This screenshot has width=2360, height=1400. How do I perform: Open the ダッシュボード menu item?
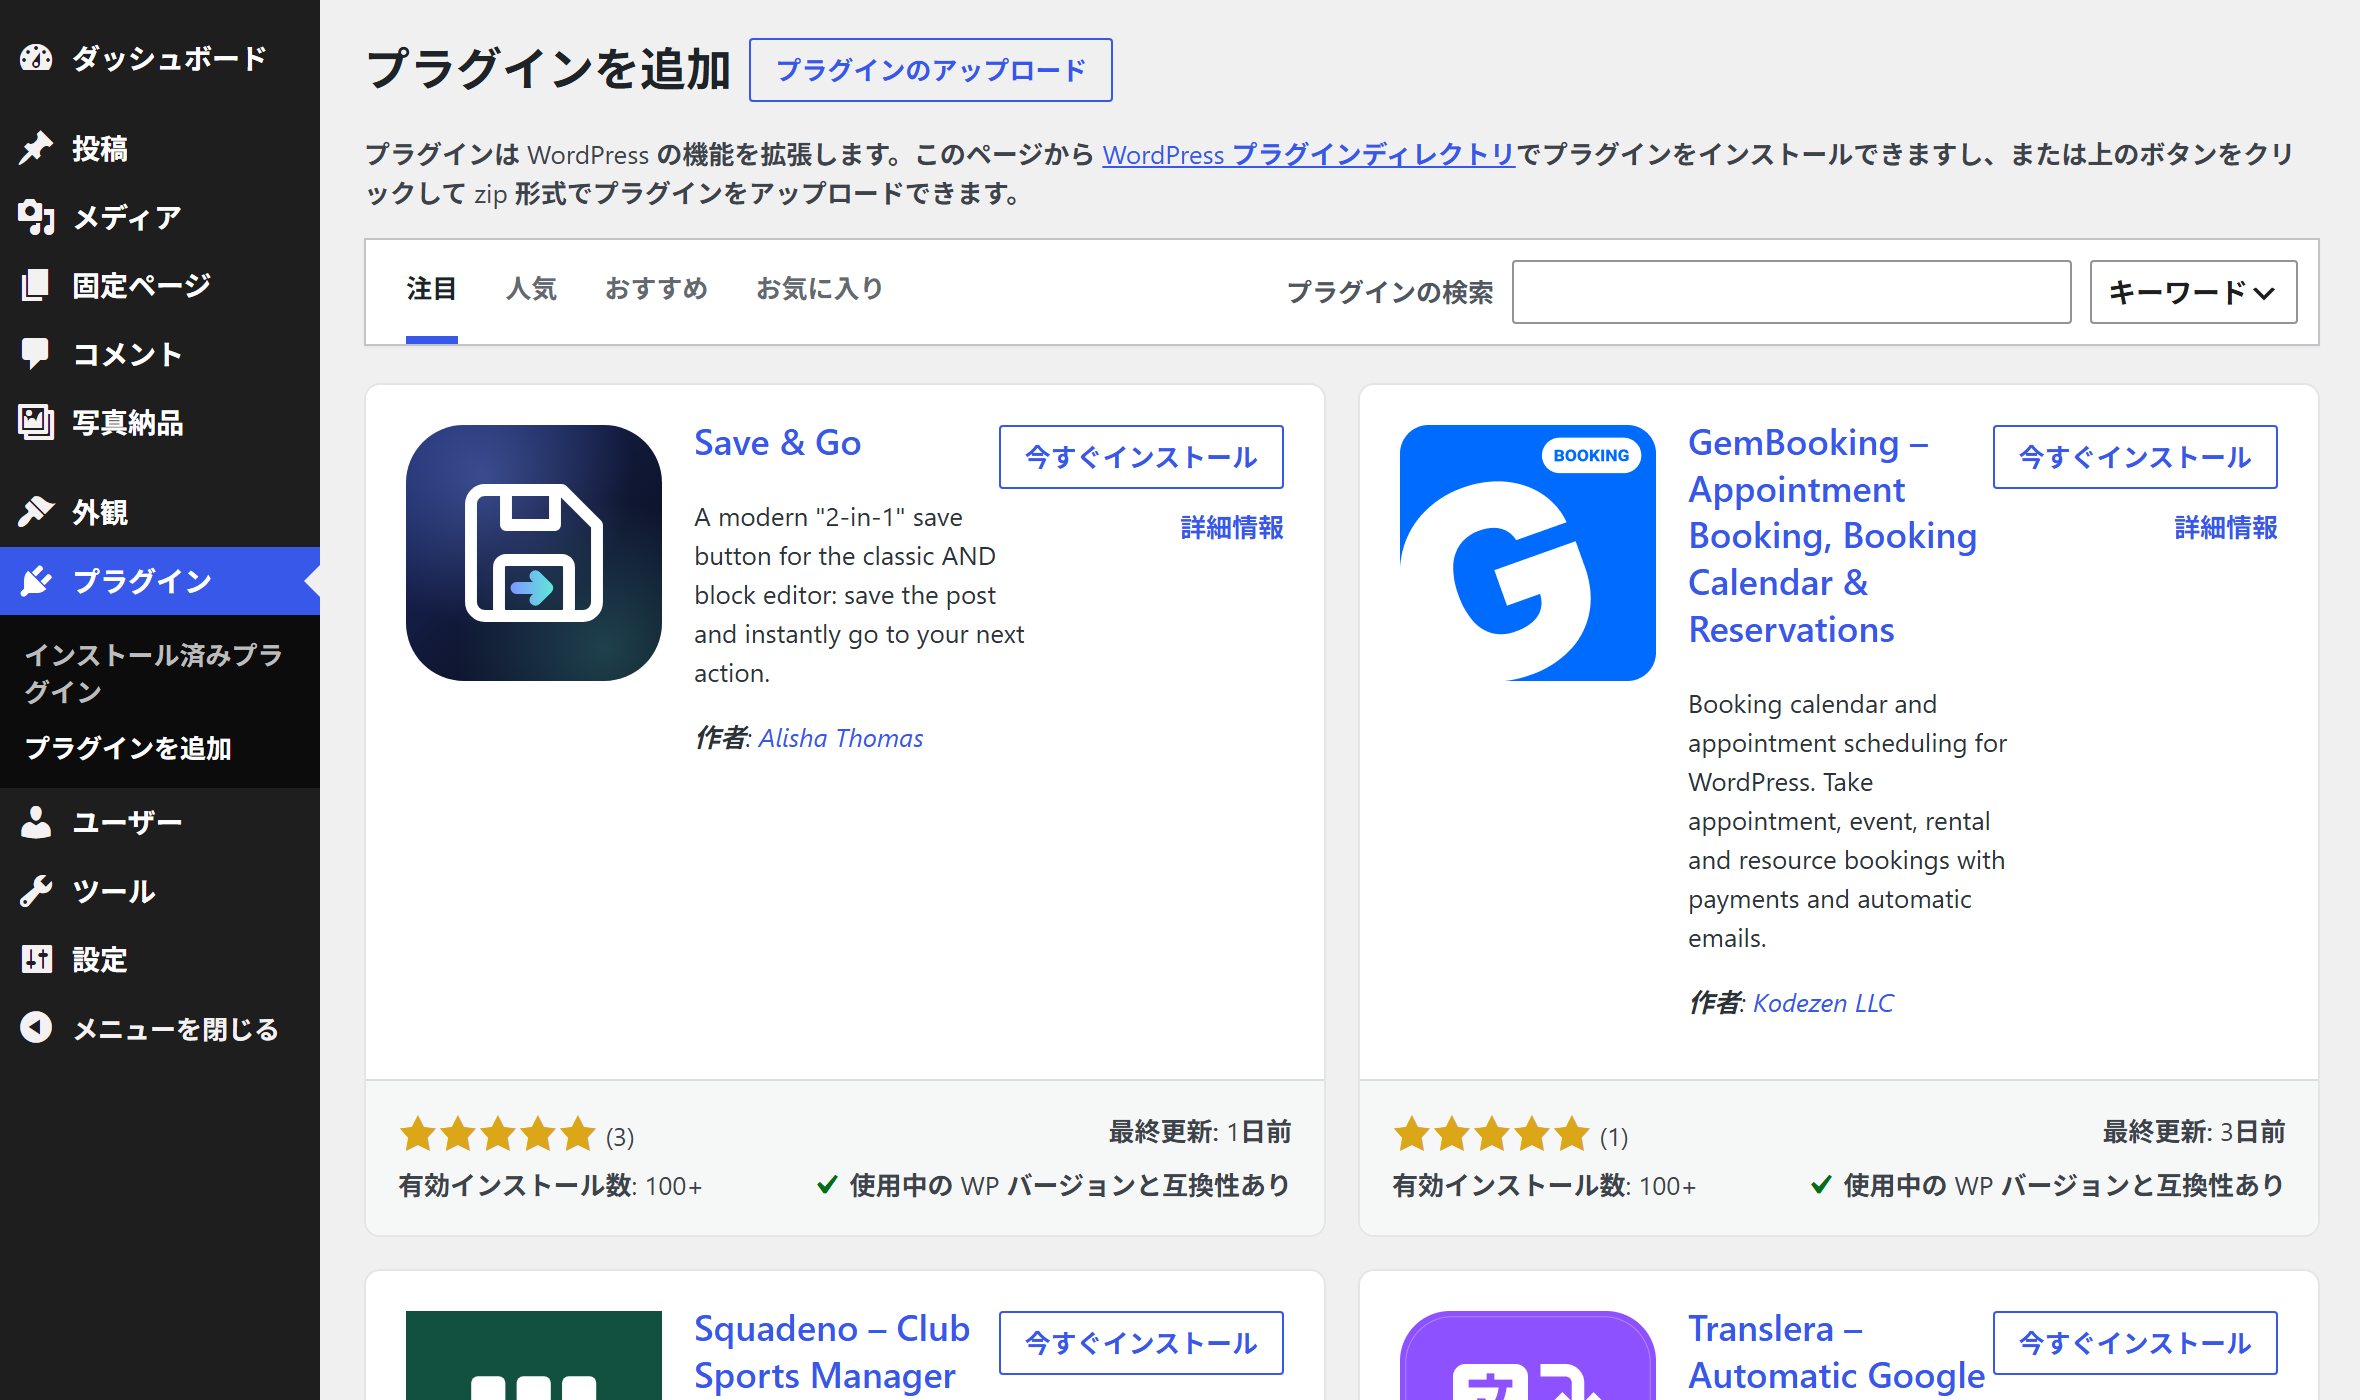pos(160,58)
